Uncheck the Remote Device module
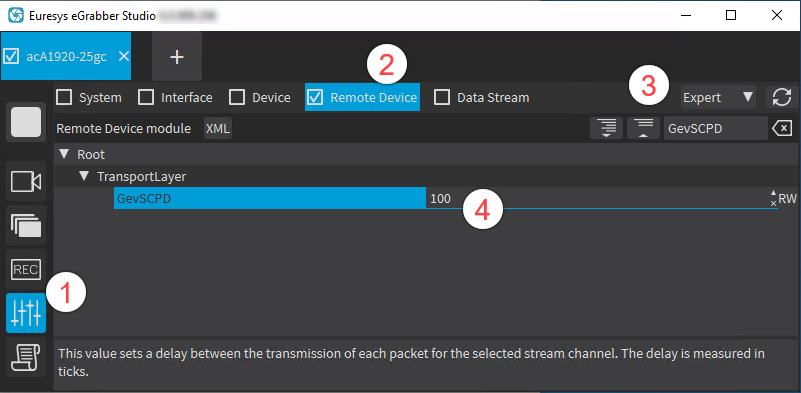This screenshot has height=393, width=801. [x=316, y=97]
